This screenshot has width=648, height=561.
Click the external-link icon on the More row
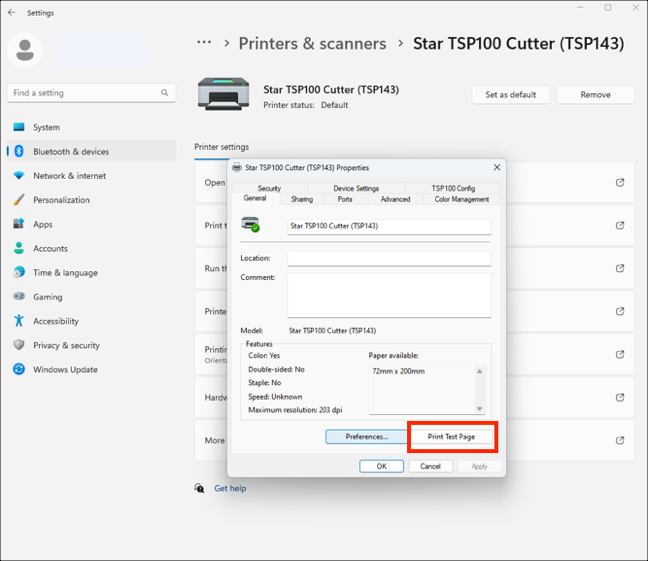tap(619, 440)
